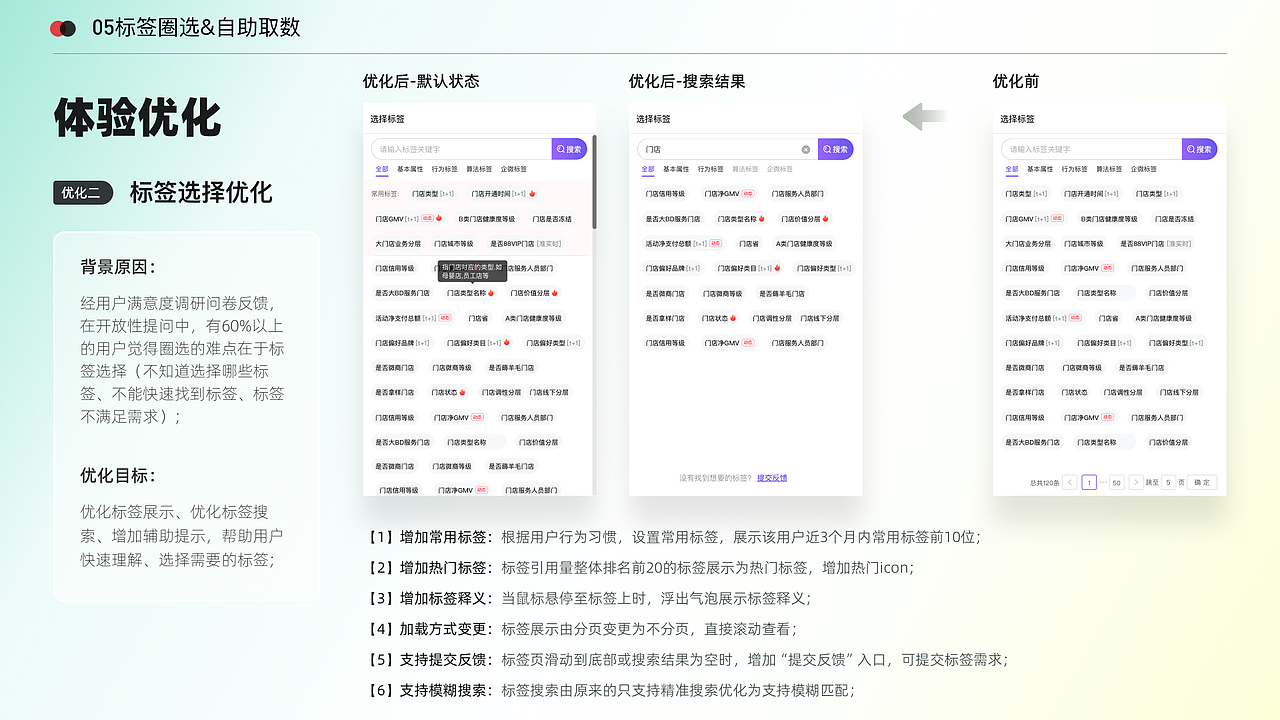The width and height of the screenshot is (1280, 720).
Task: Select B类门店健康度等级 tag in 优化后-默认状态 panel
Action: 487,219
